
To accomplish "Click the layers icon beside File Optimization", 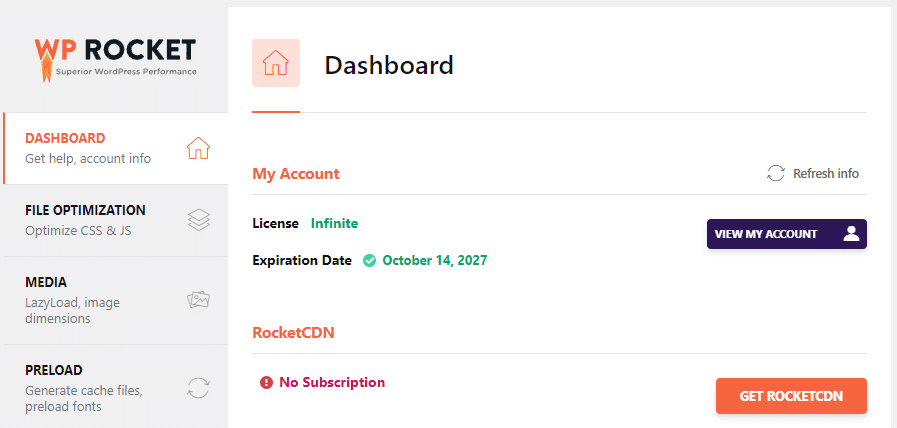I will point(198,220).
